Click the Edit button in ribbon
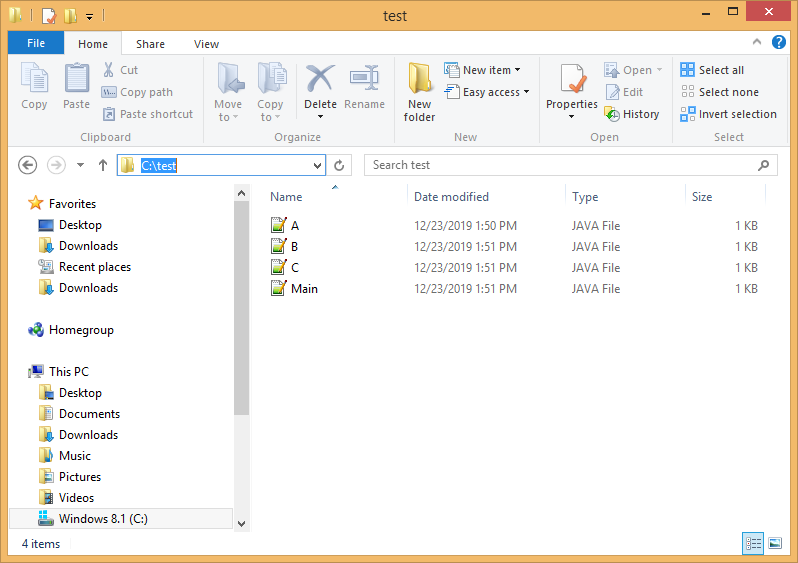Viewport: 798px width, 563px height. tap(624, 92)
